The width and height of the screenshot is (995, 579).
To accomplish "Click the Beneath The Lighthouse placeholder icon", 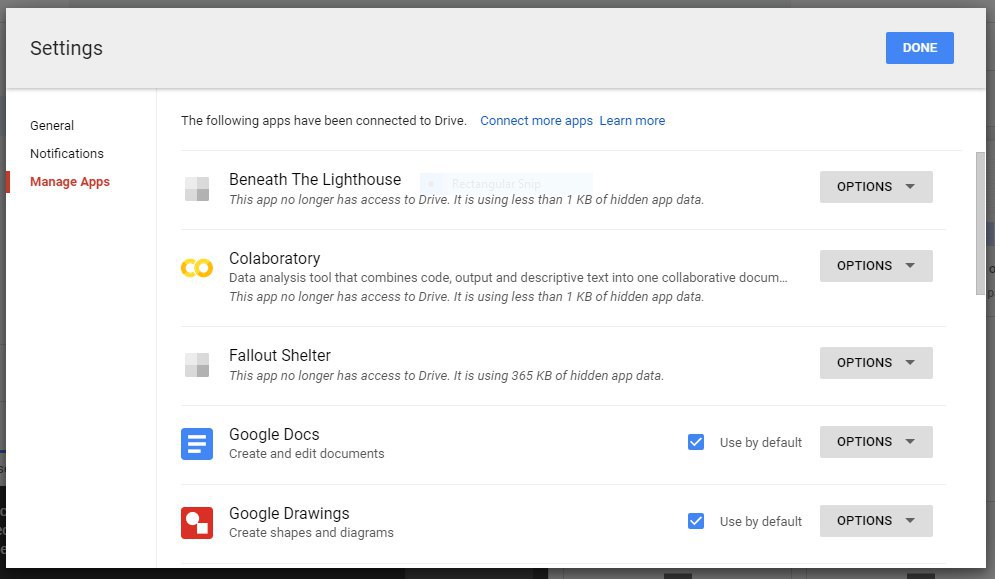I will [197, 189].
